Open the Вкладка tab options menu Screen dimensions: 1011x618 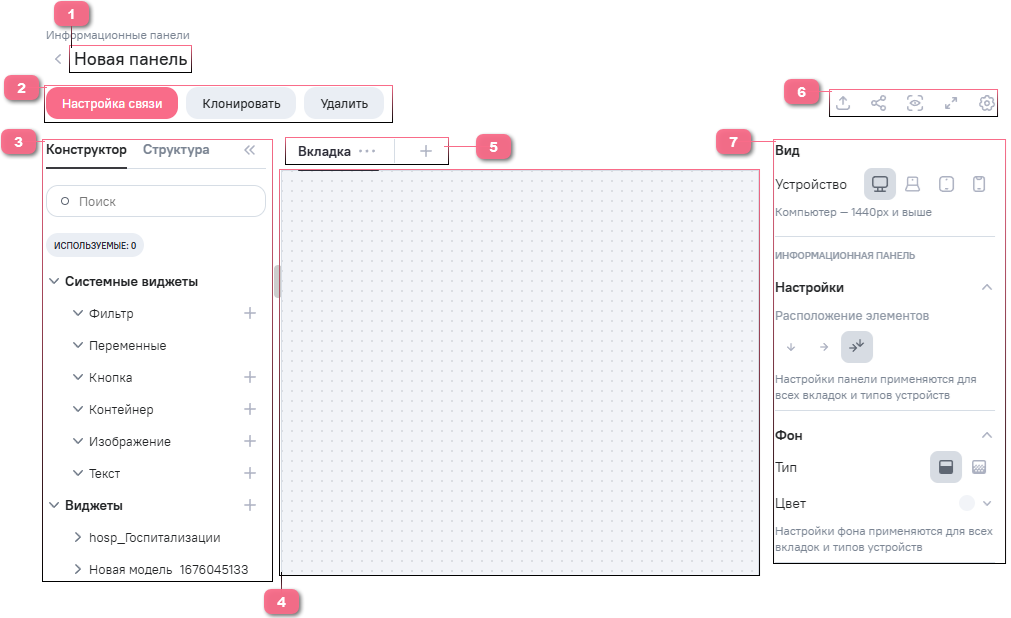[x=367, y=151]
